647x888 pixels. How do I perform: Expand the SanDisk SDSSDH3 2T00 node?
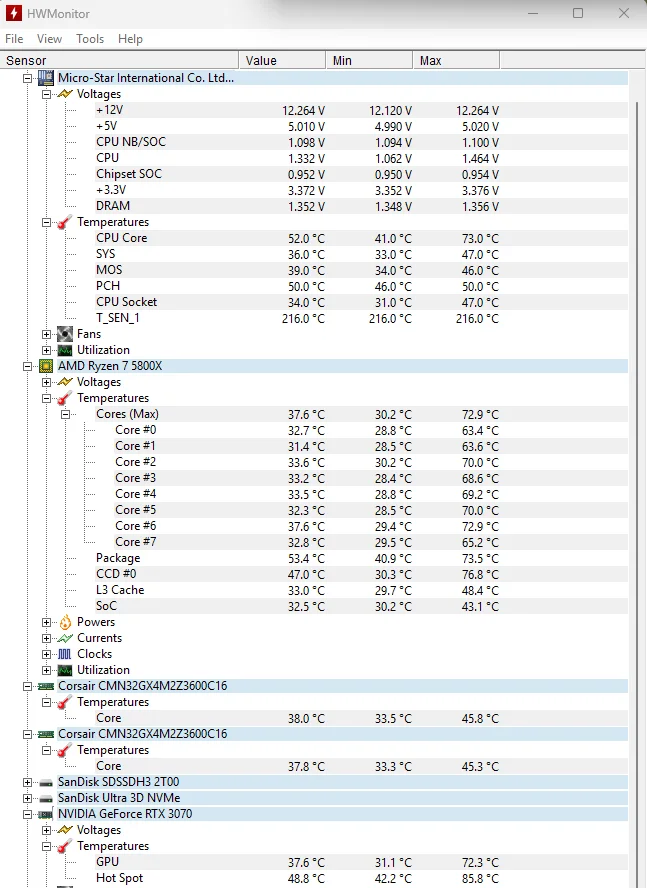(x=28, y=782)
